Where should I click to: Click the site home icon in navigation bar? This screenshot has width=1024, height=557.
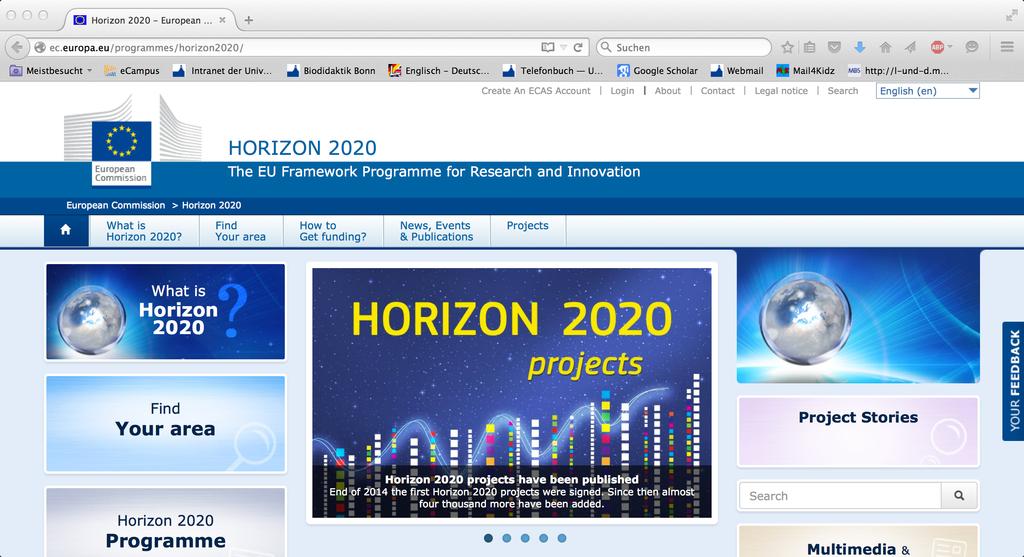point(66,231)
